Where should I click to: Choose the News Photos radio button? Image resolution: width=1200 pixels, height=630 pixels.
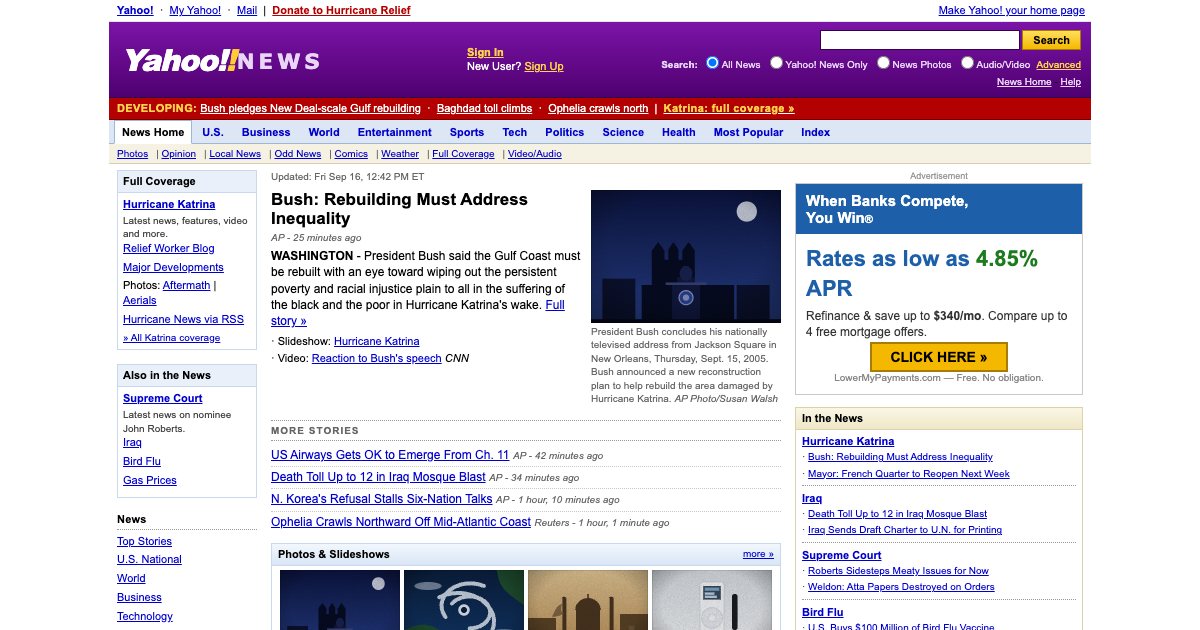point(883,63)
